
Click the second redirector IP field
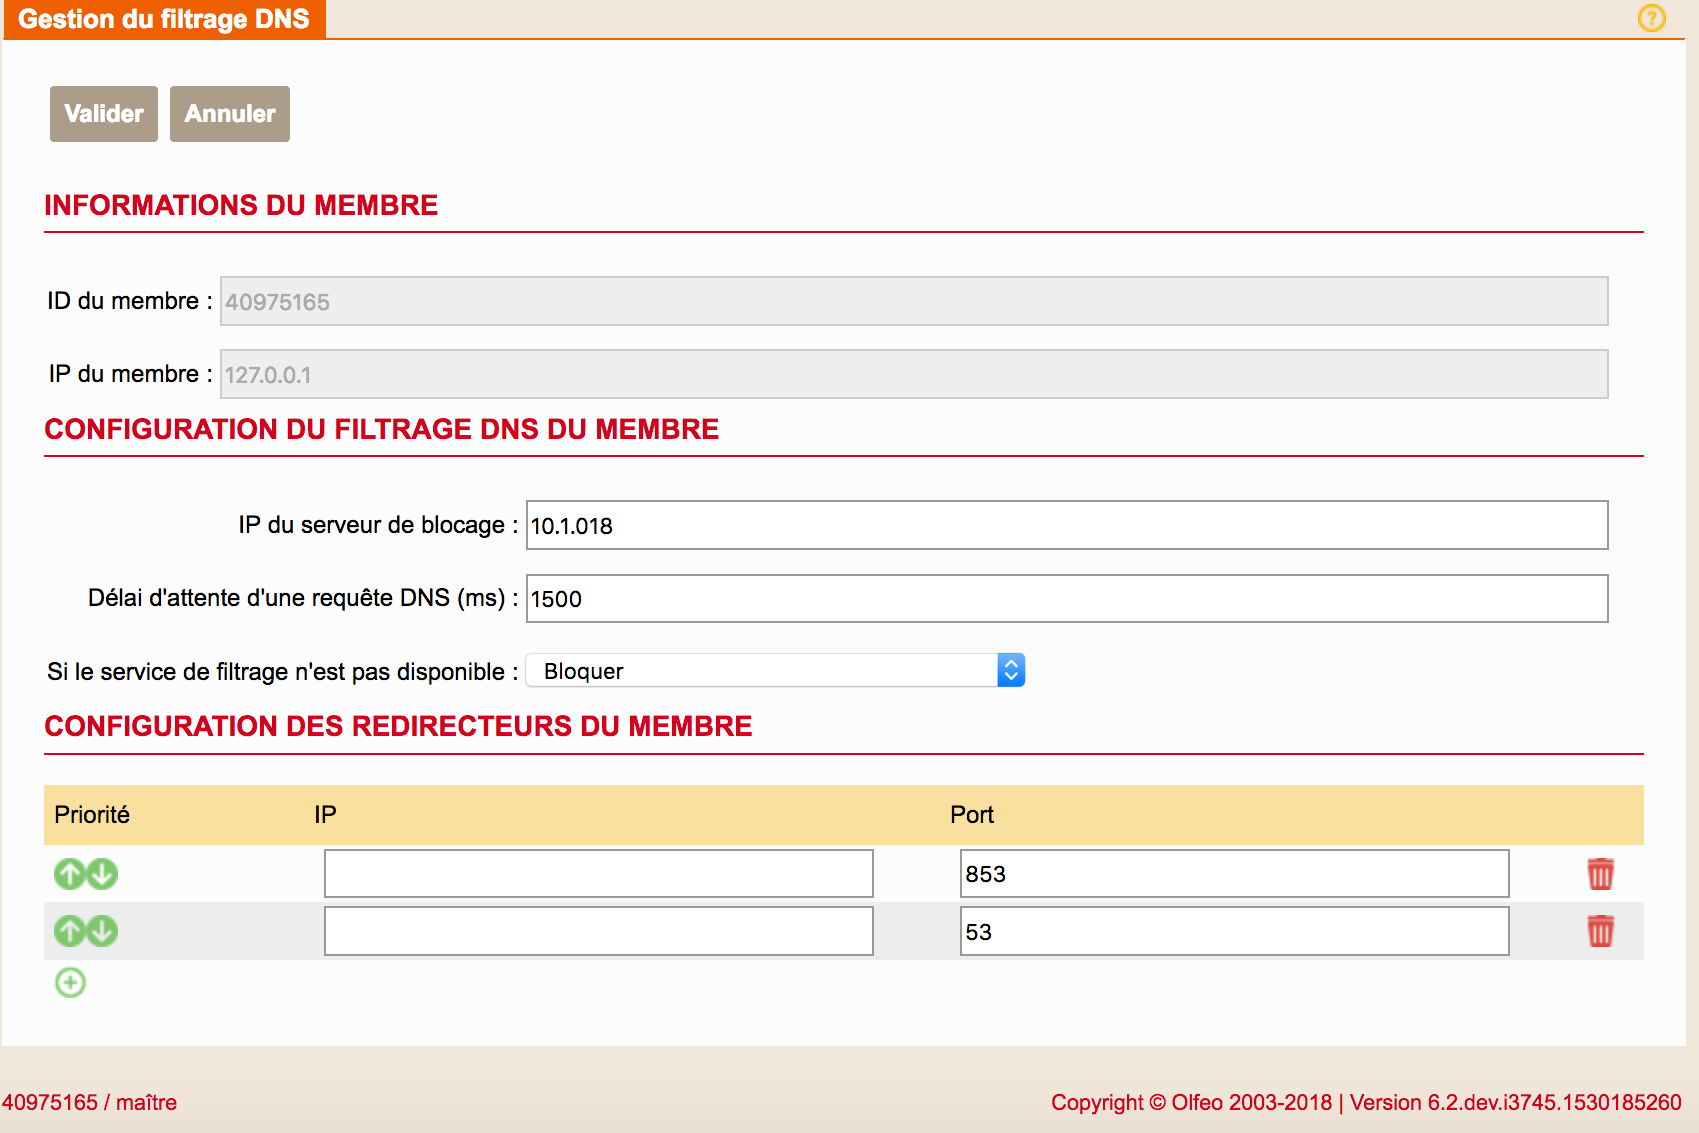(x=598, y=931)
